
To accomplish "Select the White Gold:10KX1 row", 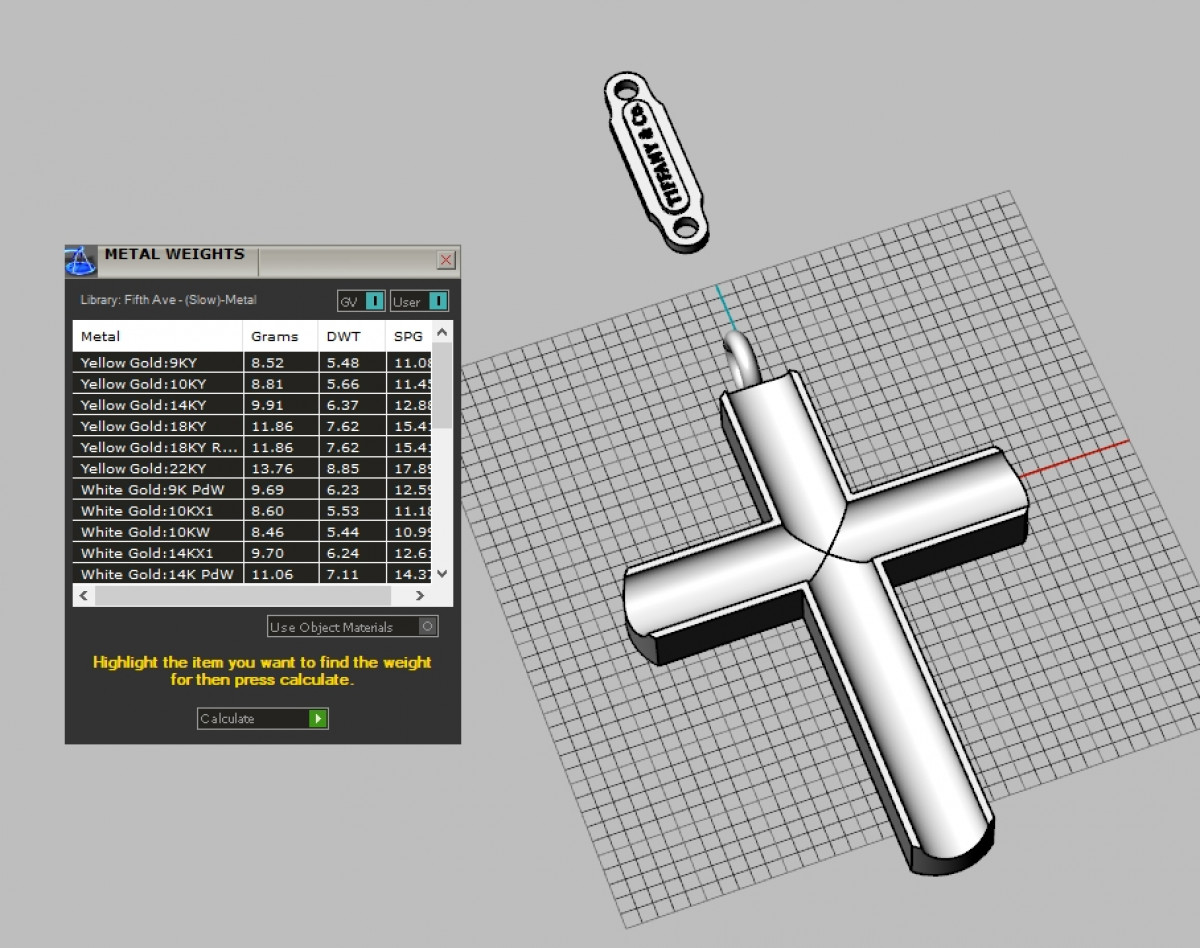I will click(254, 510).
